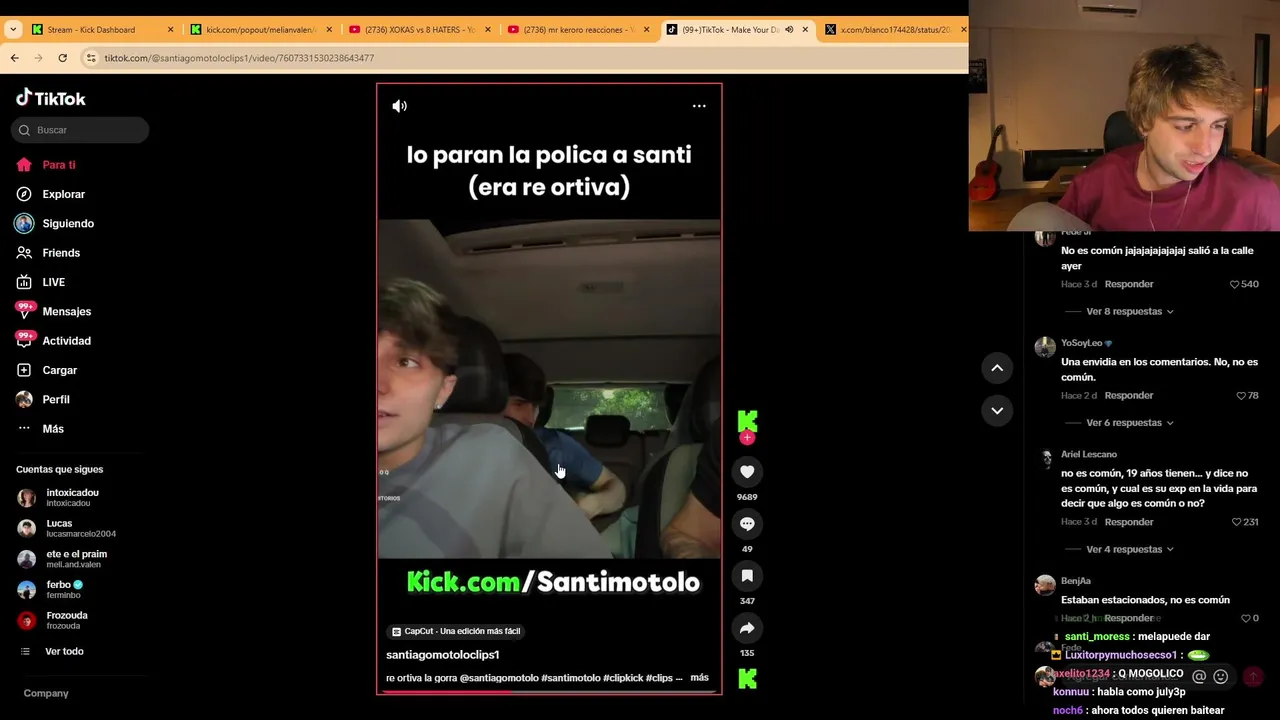Switch to mr keroro reacciones tab
The image size is (1280, 720).
click(579, 30)
